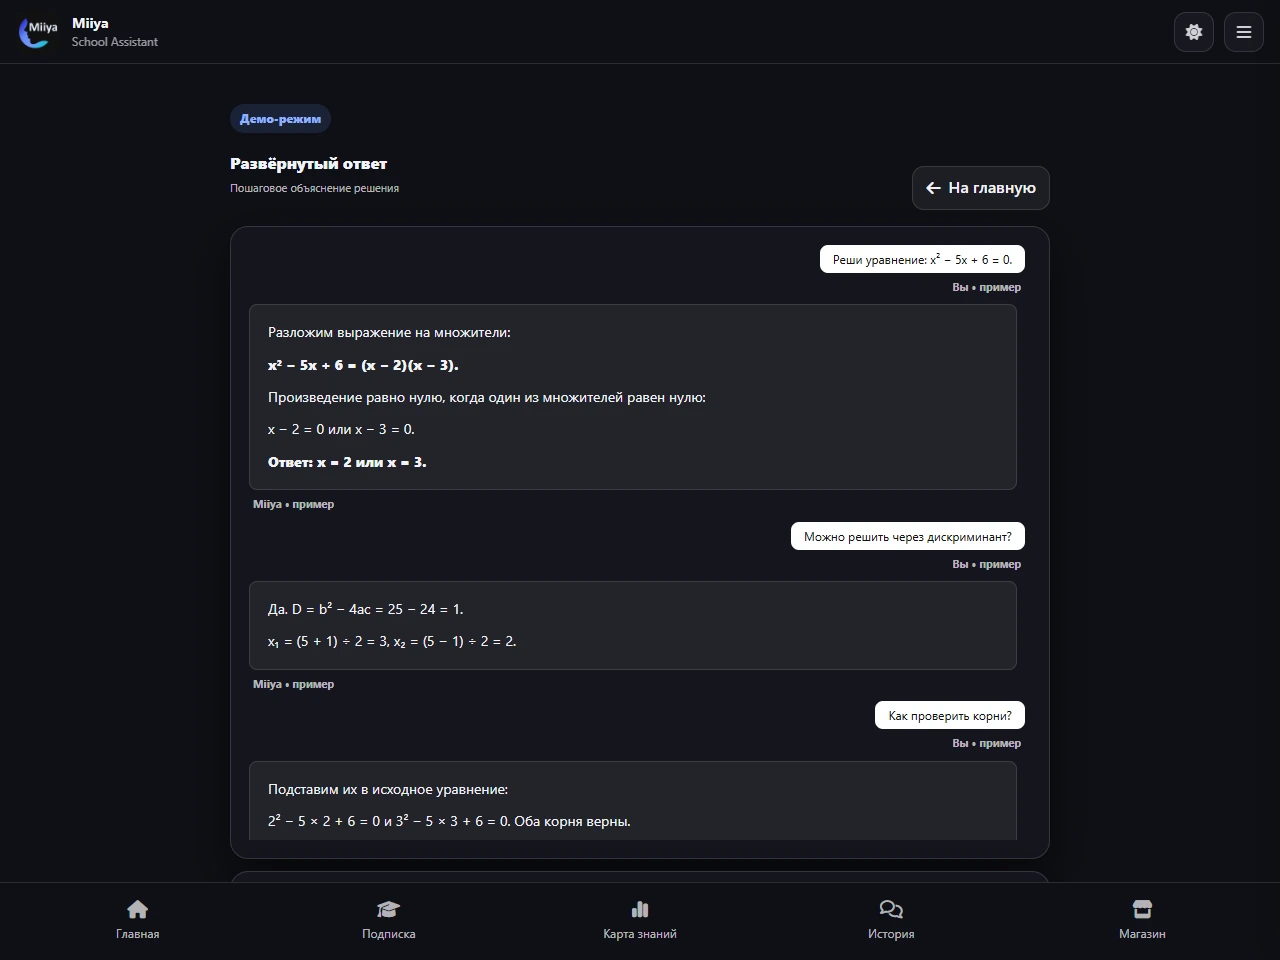The height and width of the screenshot is (960, 1280).
Task: Click the line 'Да. D = b² − 4ac = 25 − 24 = 1.'
Action: tap(365, 609)
